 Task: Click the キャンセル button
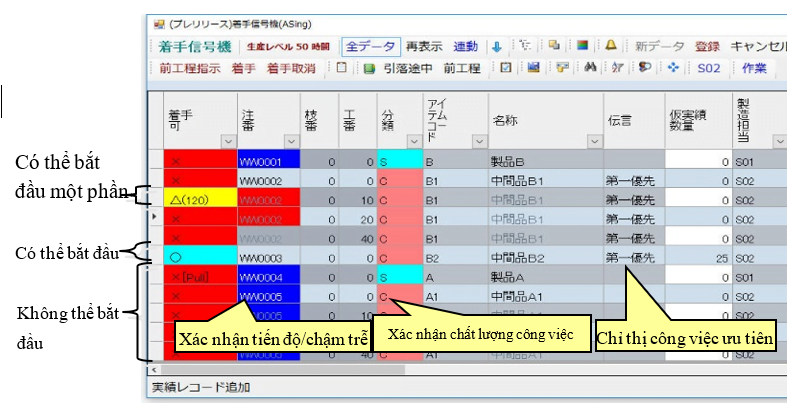[758, 46]
